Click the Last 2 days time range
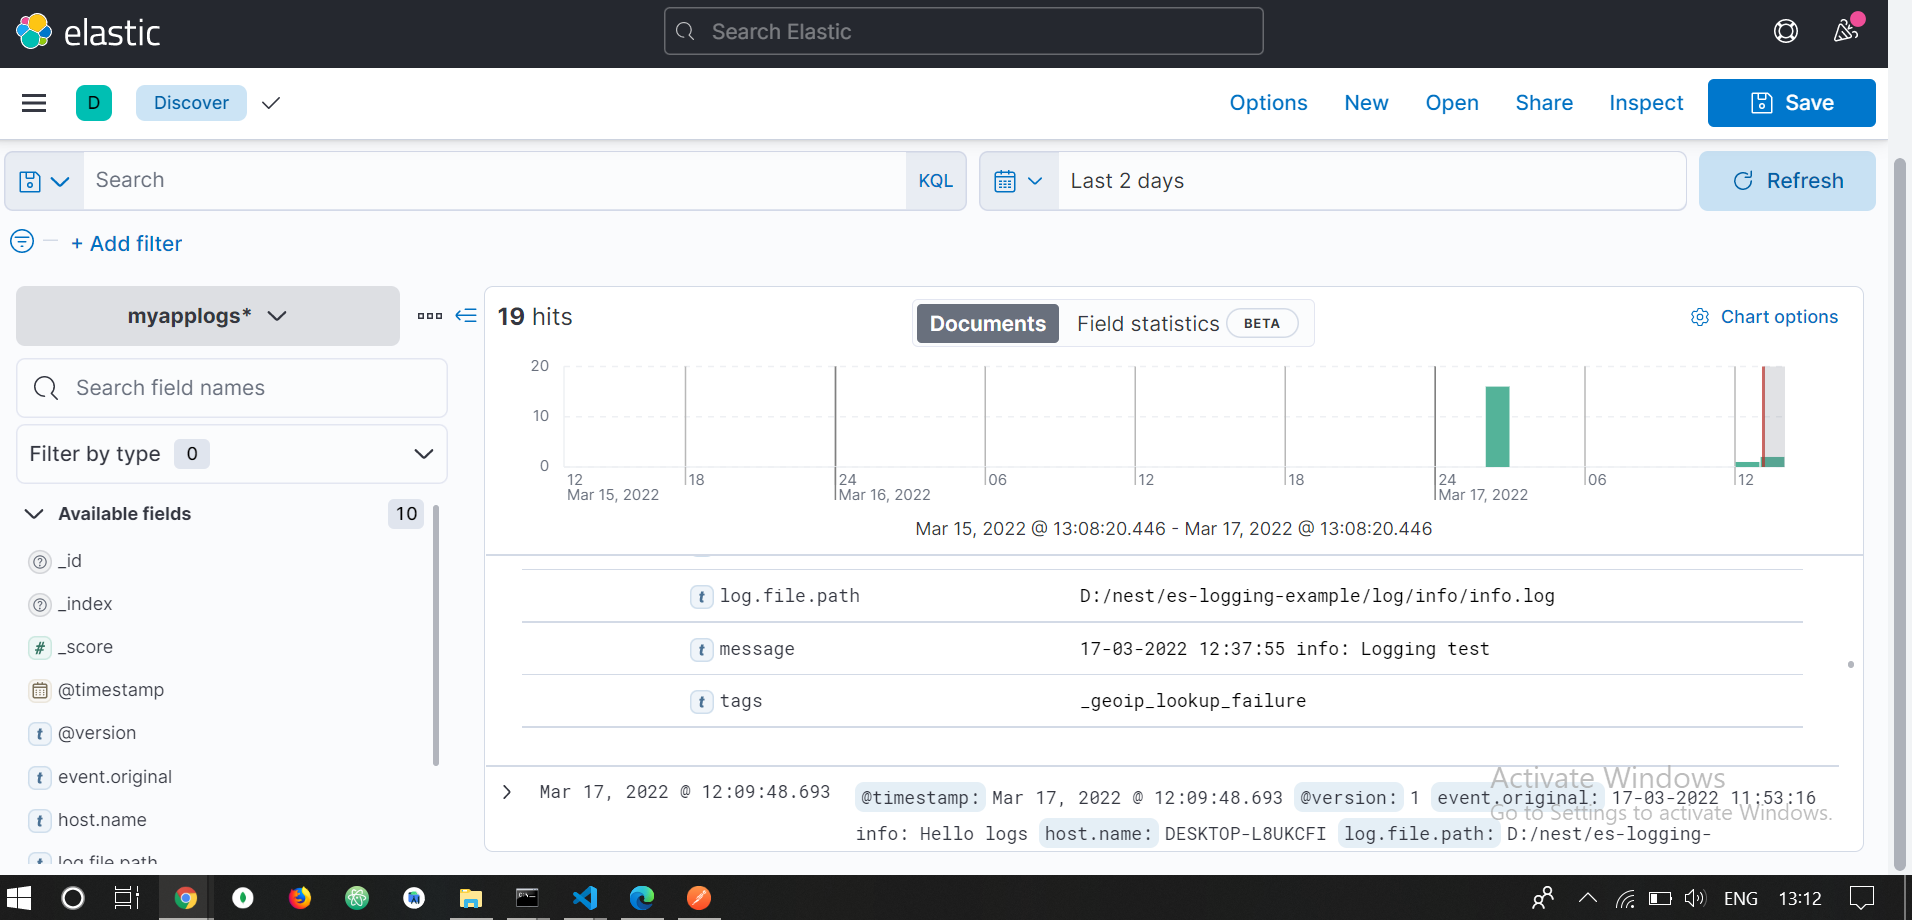The height and width of the screenshot is (920, 1912). click(x=1372, y=181)
